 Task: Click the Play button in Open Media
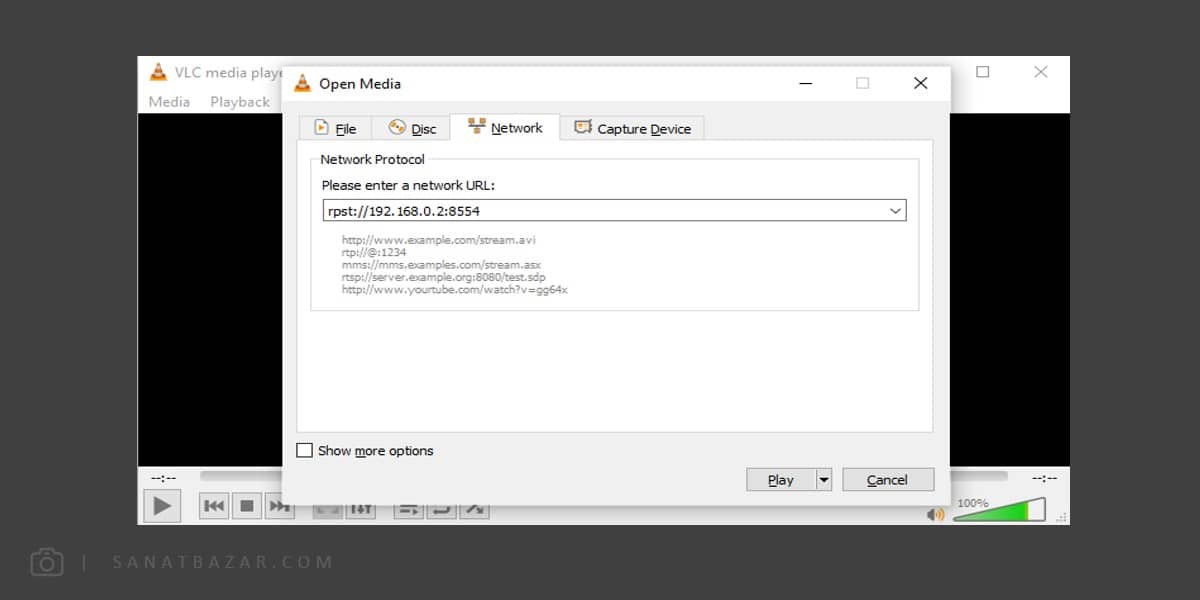click(781, 480)
